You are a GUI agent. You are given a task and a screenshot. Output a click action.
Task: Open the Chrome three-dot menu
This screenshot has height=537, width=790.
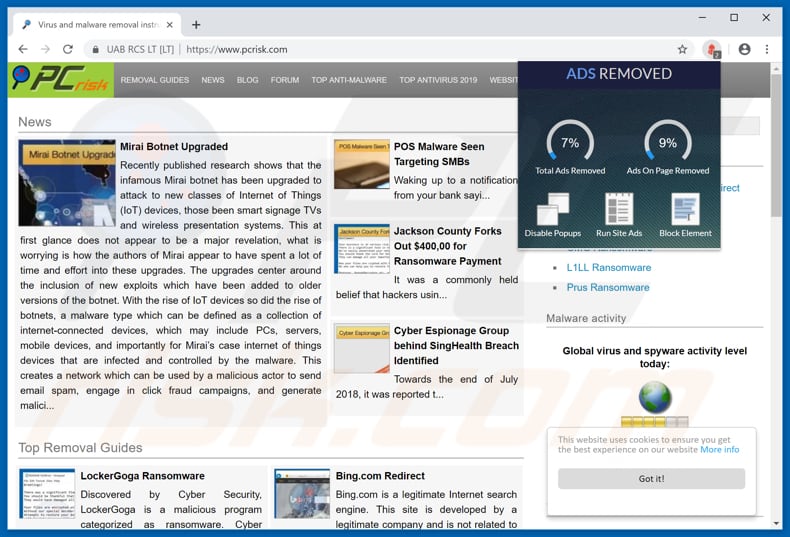(767, 49)
